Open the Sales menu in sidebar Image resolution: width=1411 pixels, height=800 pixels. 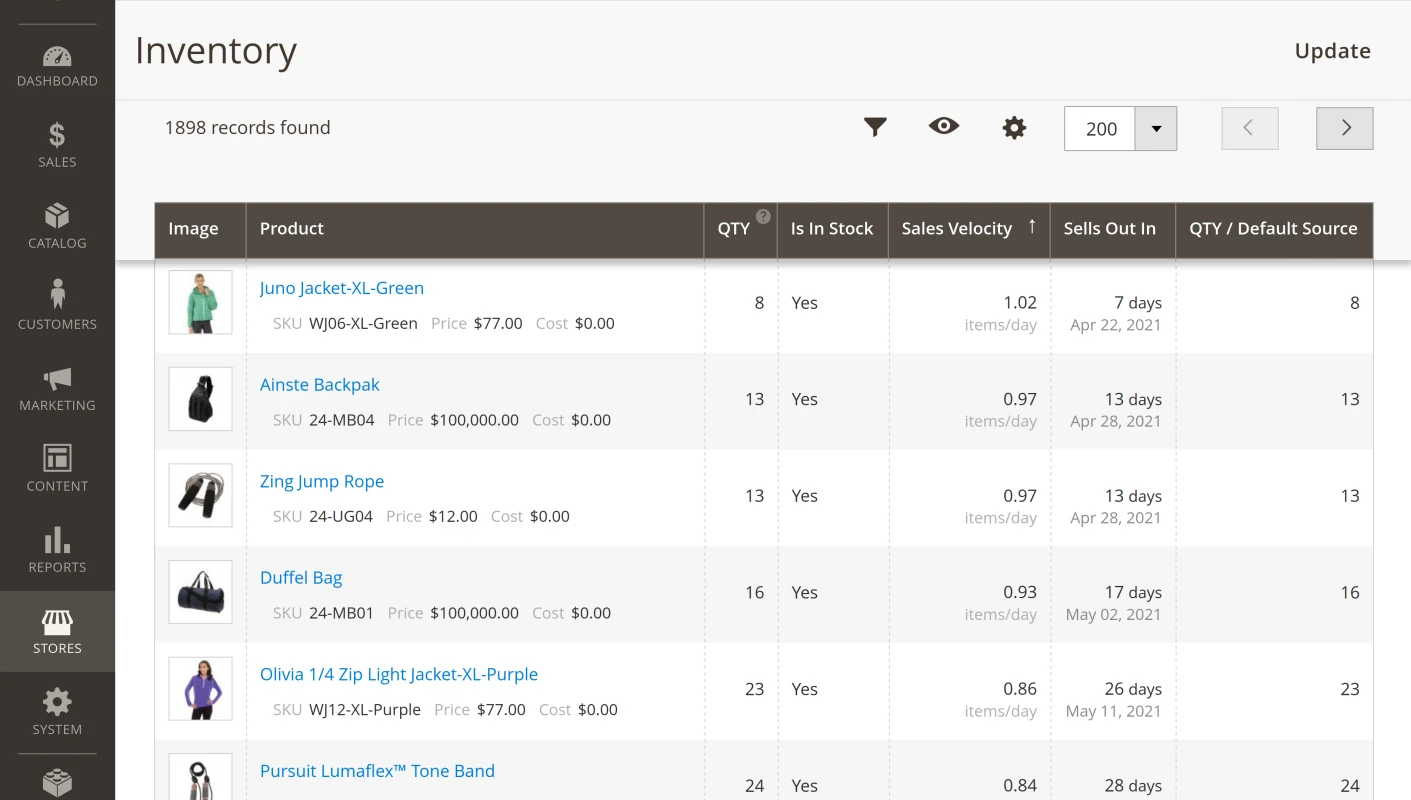point(57,145)
